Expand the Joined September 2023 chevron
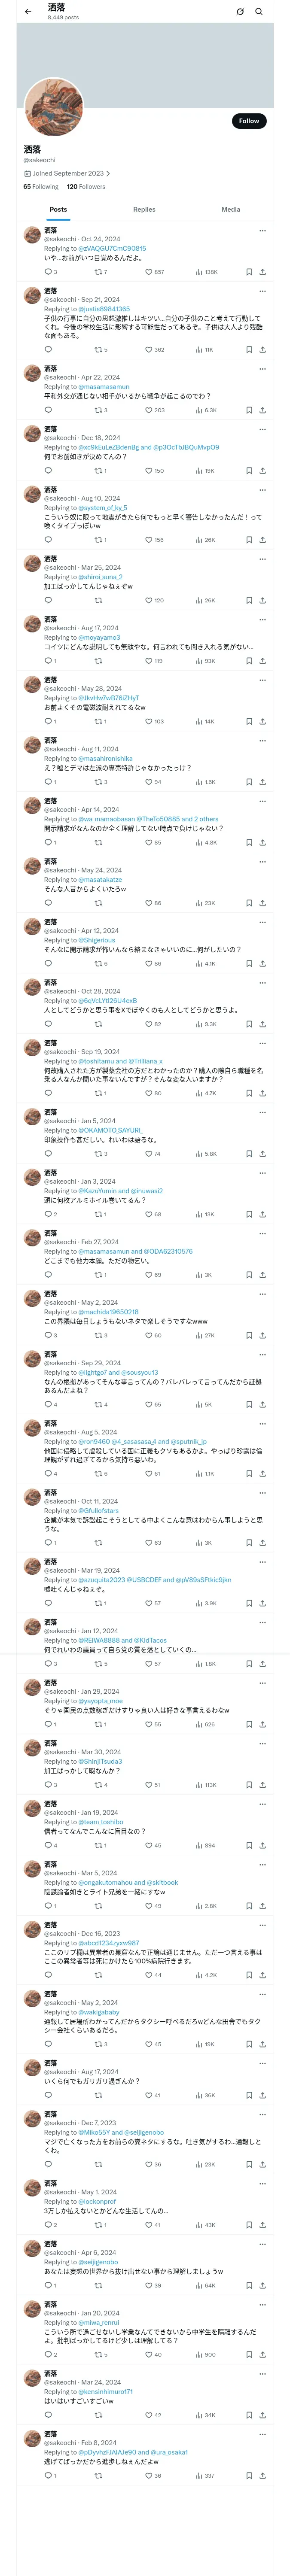 pyautogui.click(x=108, y=174)
